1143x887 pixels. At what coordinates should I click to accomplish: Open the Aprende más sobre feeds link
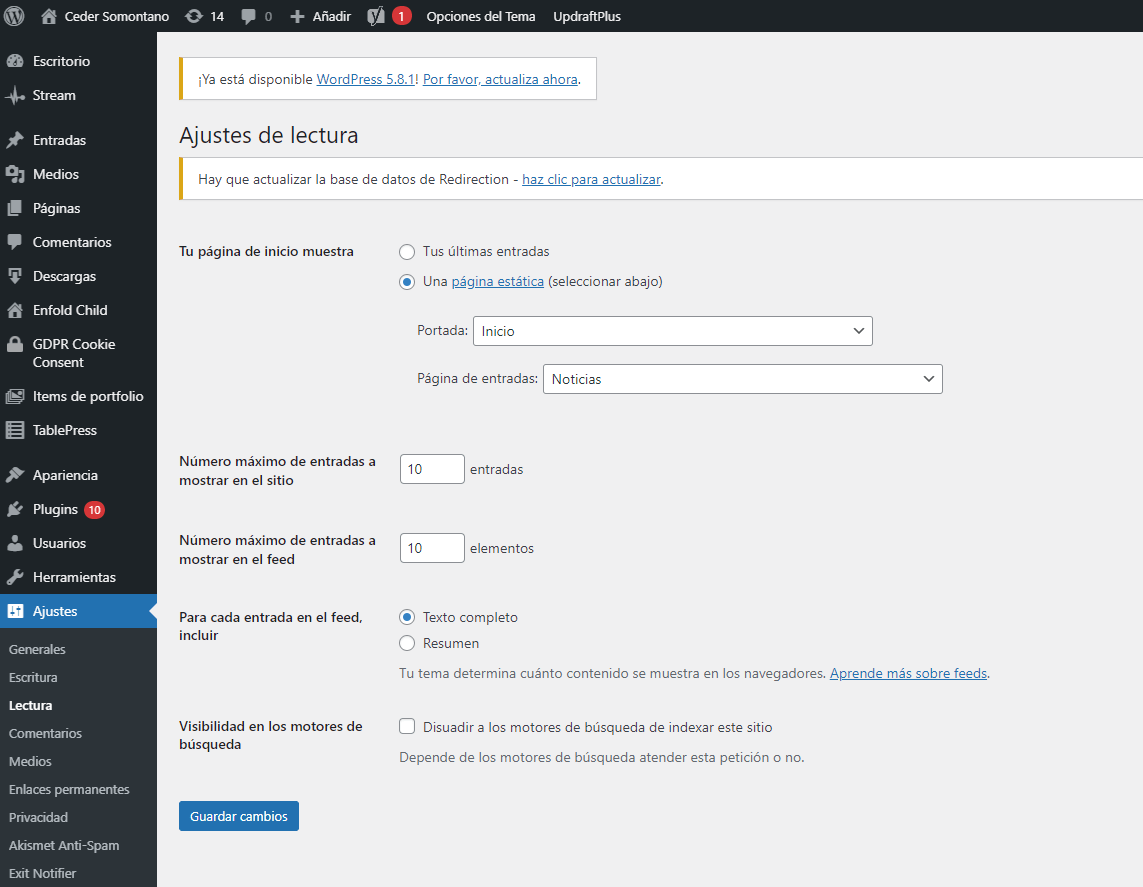click(908, 673)
